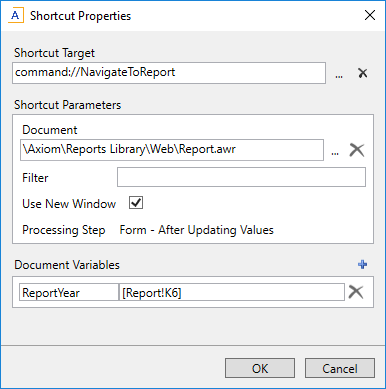Close the Shortcut Properties dialog
The width and height of the screenshot is (386, 389).
coord(370,15)
